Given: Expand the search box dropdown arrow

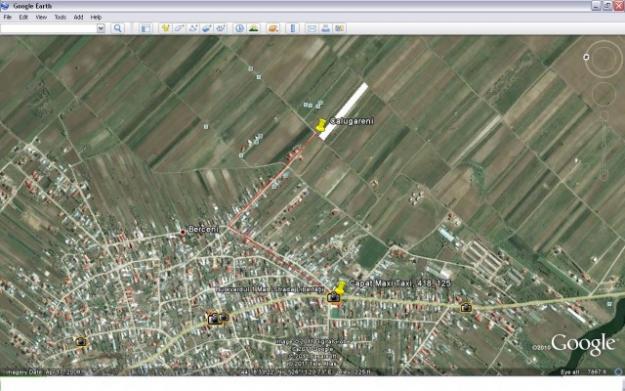Looking at the screenshot, I should pyautogui.click(x=101, y=28).
